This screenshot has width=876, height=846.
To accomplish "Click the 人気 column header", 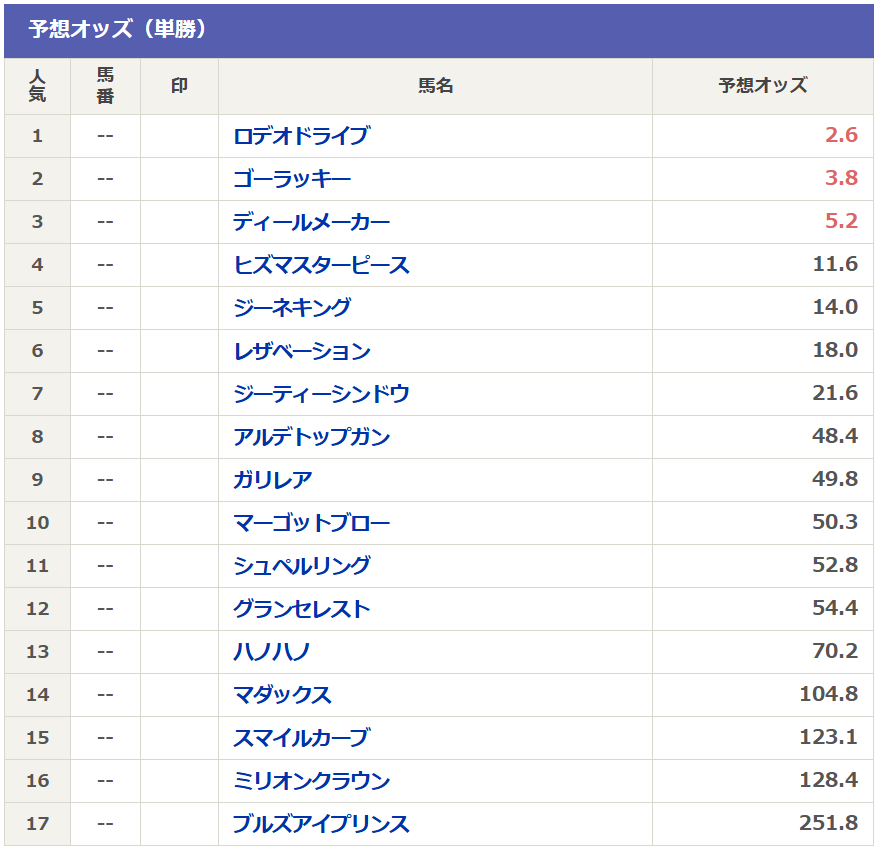I will 37,86.
